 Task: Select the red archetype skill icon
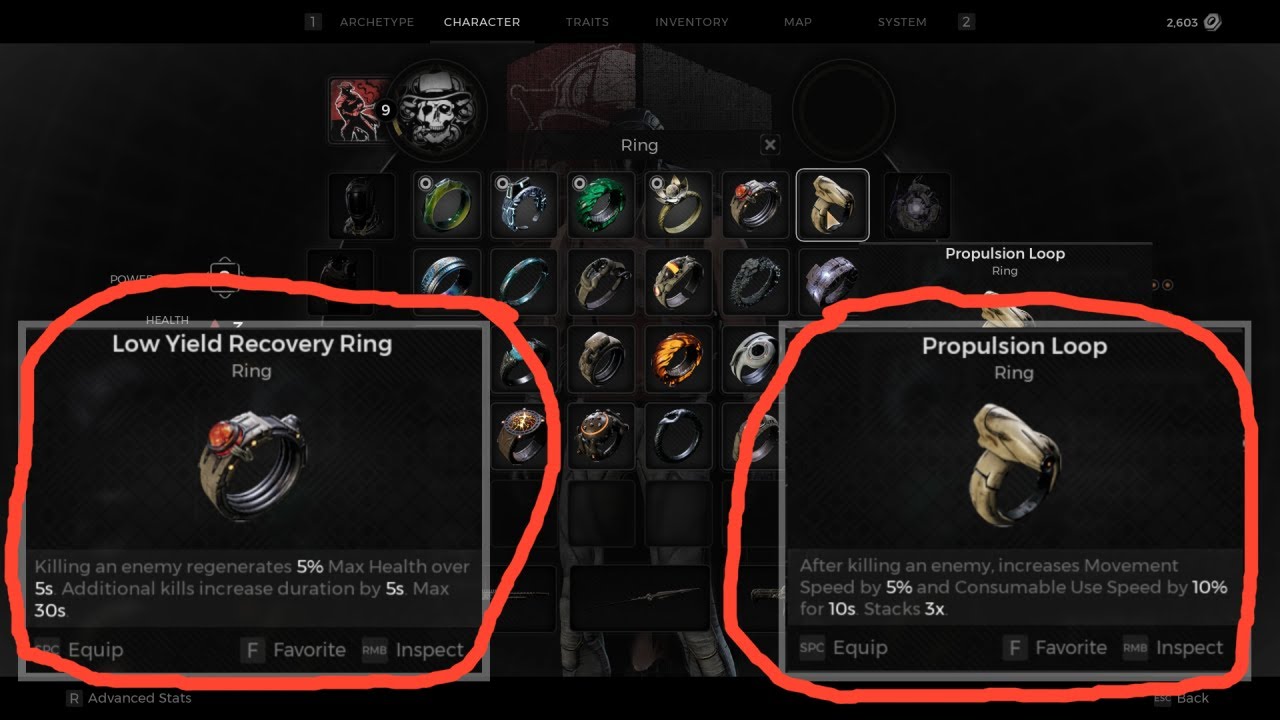coord(358,110)
